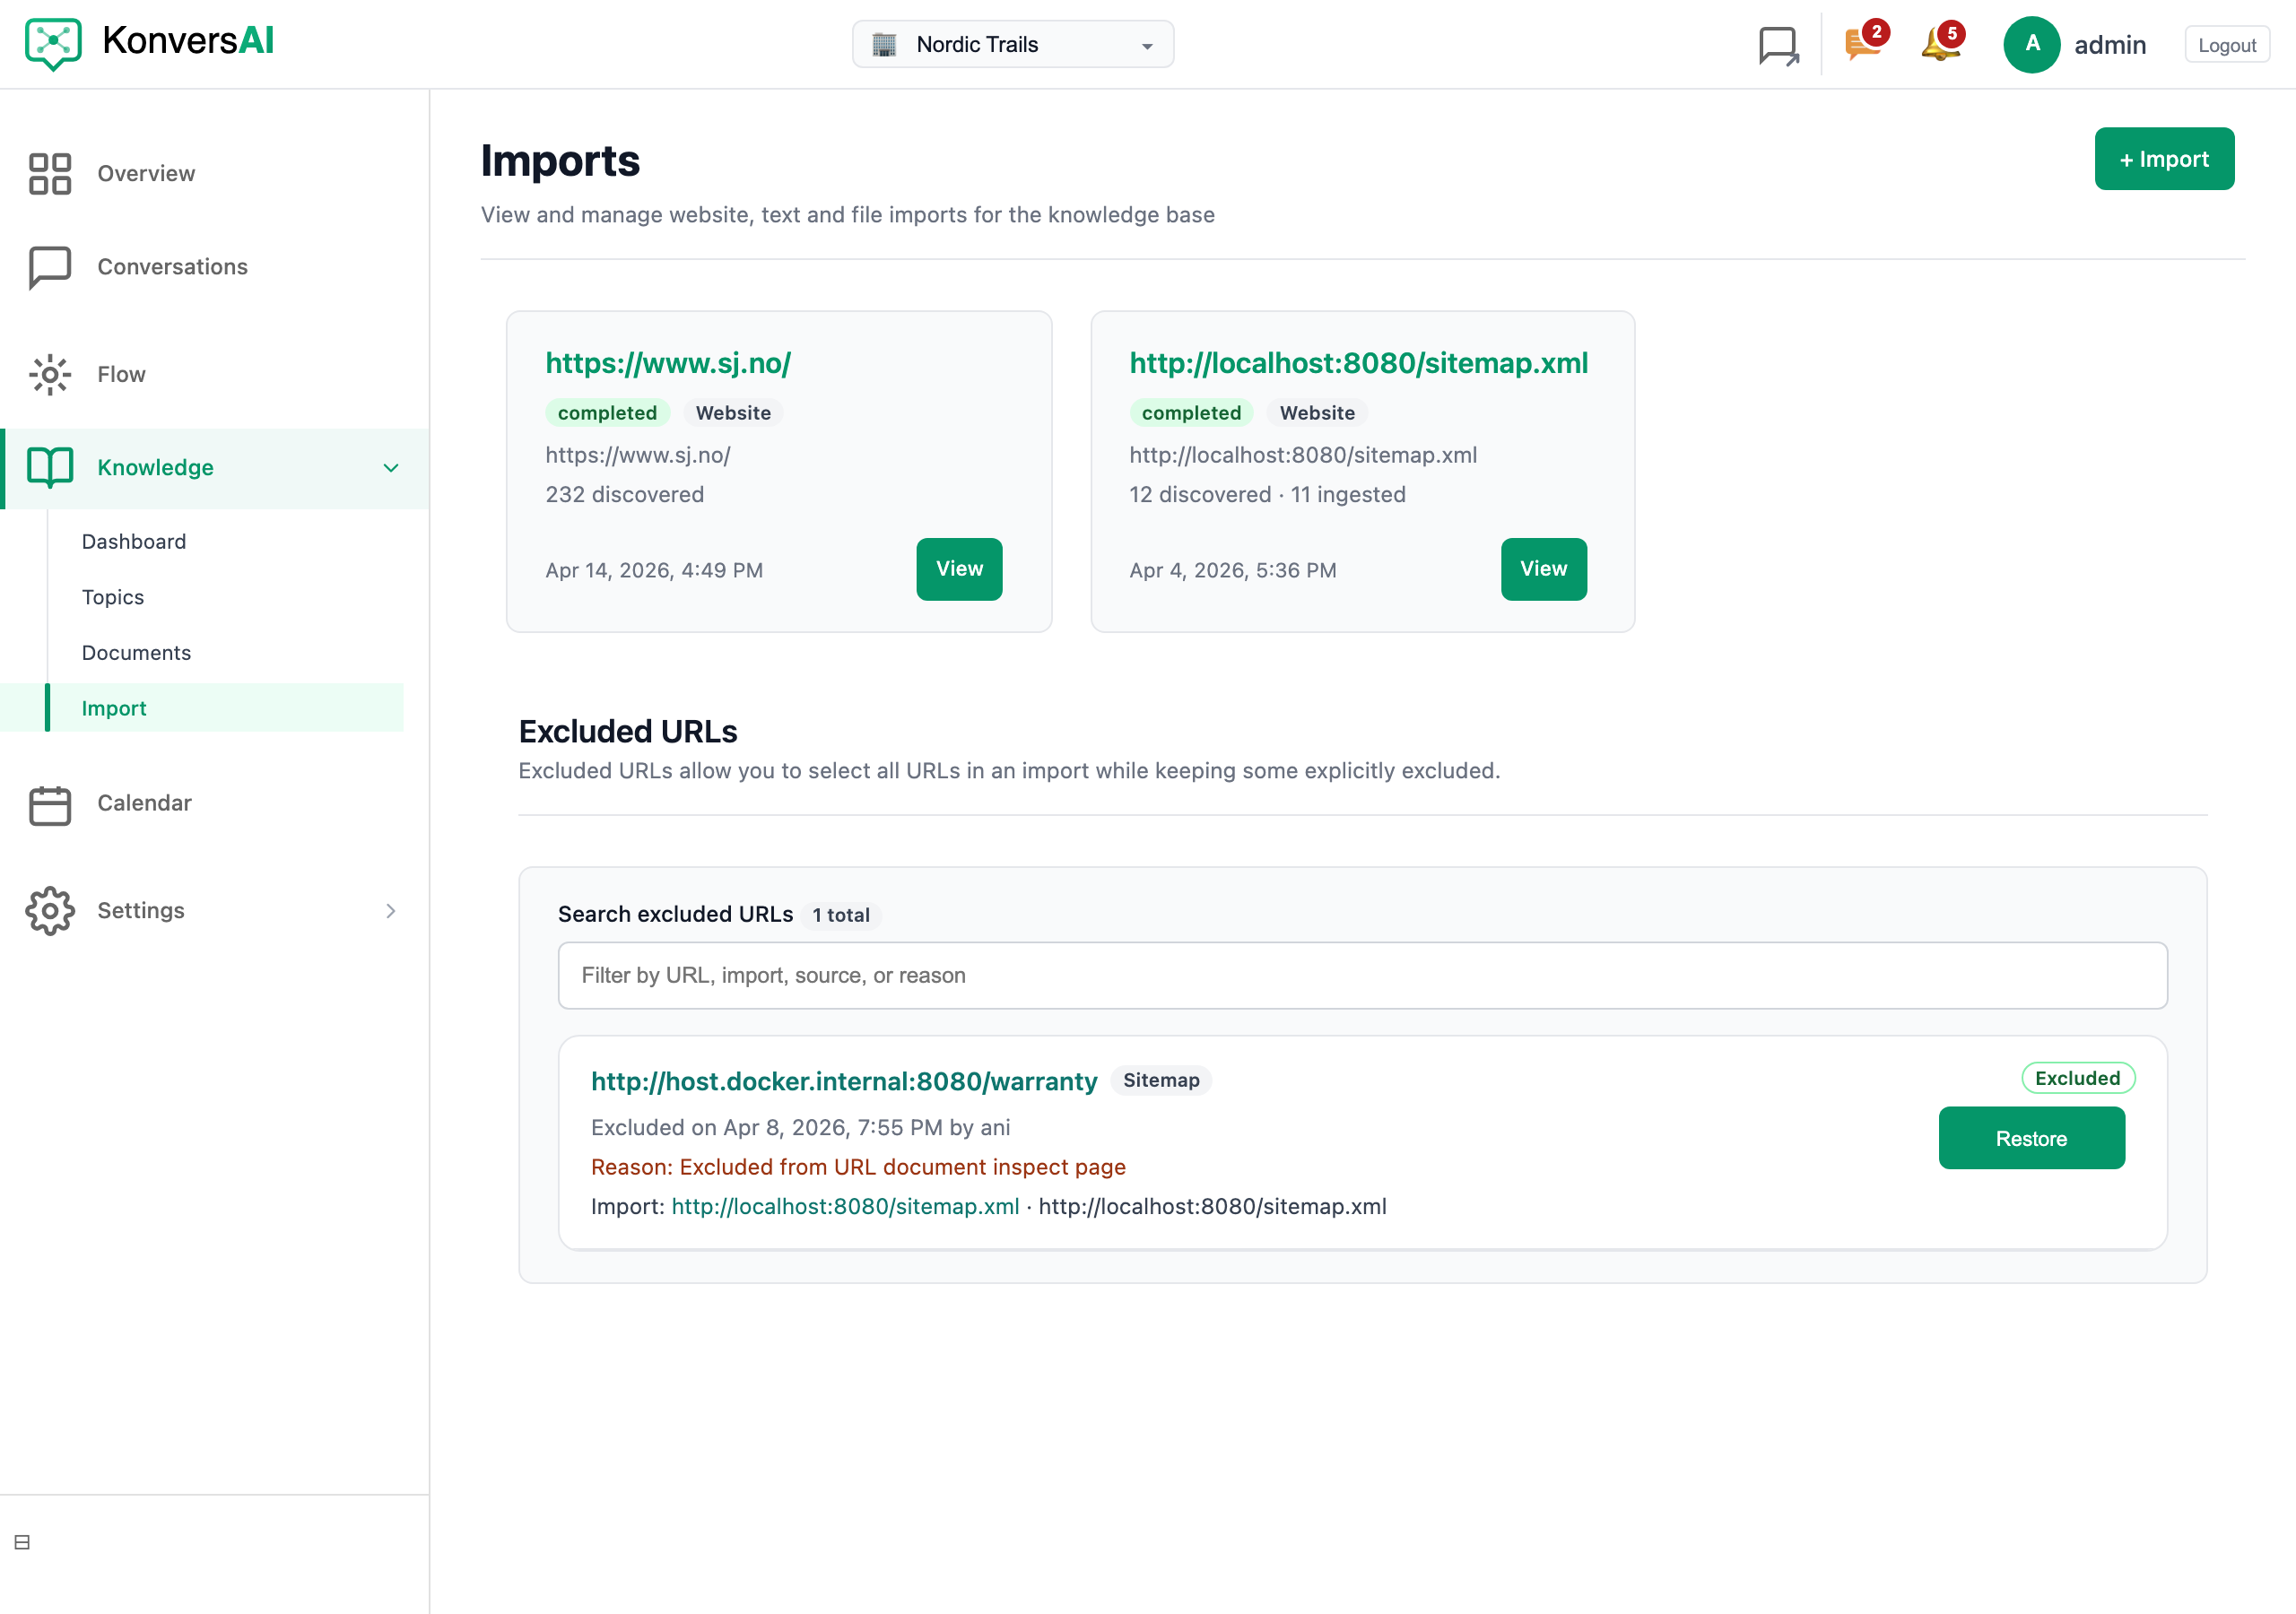Click the Settings gear icon
Screen dimensions: 2296x1614
coord(50,911)
